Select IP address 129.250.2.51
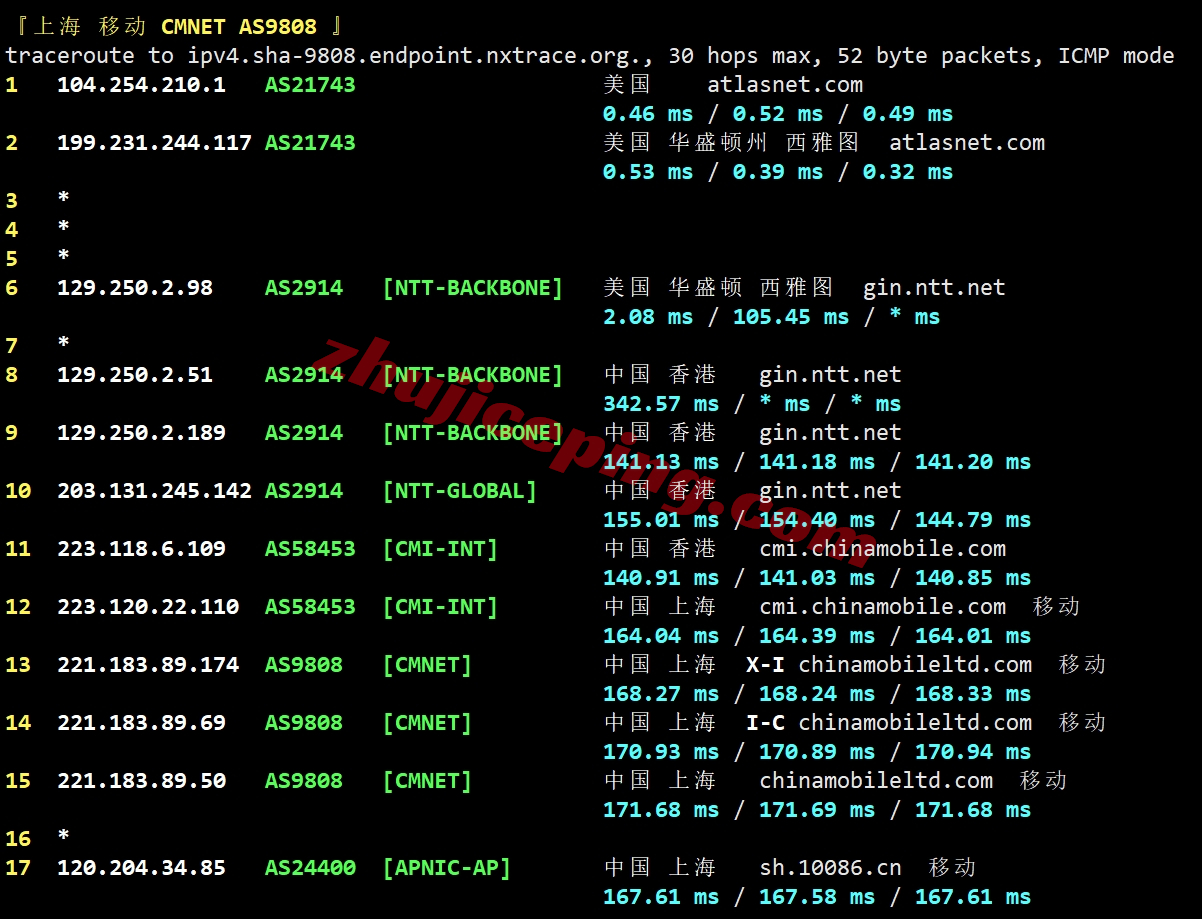Viewport: 1202px width, 919px height. 135,375
